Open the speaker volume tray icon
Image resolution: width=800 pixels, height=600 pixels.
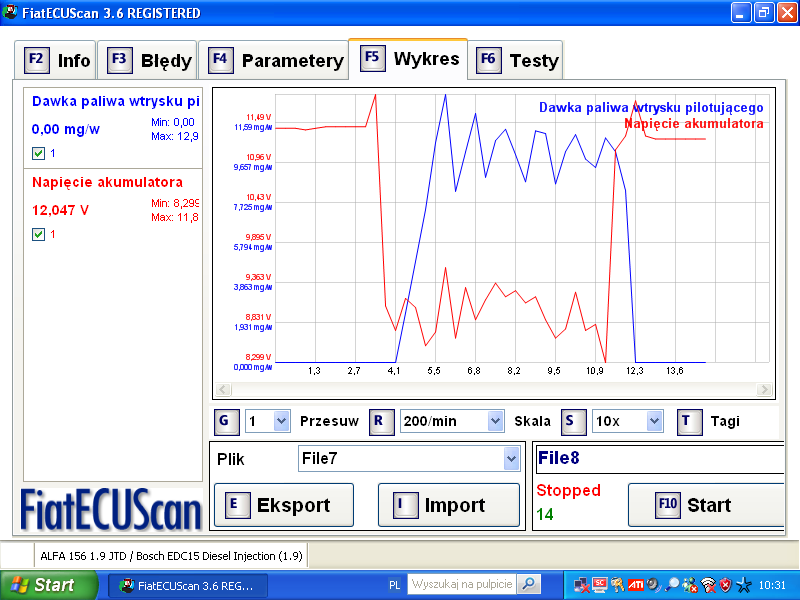pos(654,585)
